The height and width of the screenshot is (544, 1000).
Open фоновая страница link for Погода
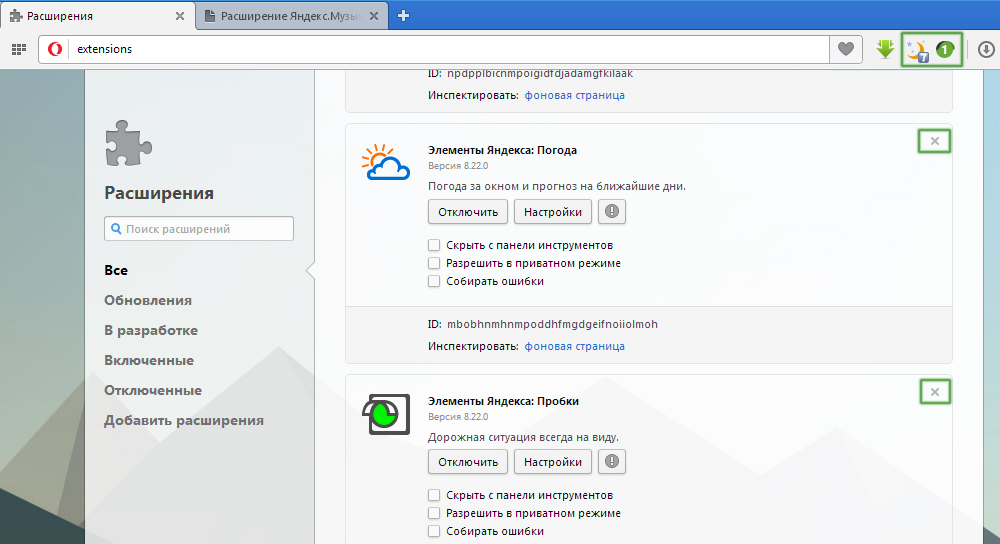(x=574, y=346)
